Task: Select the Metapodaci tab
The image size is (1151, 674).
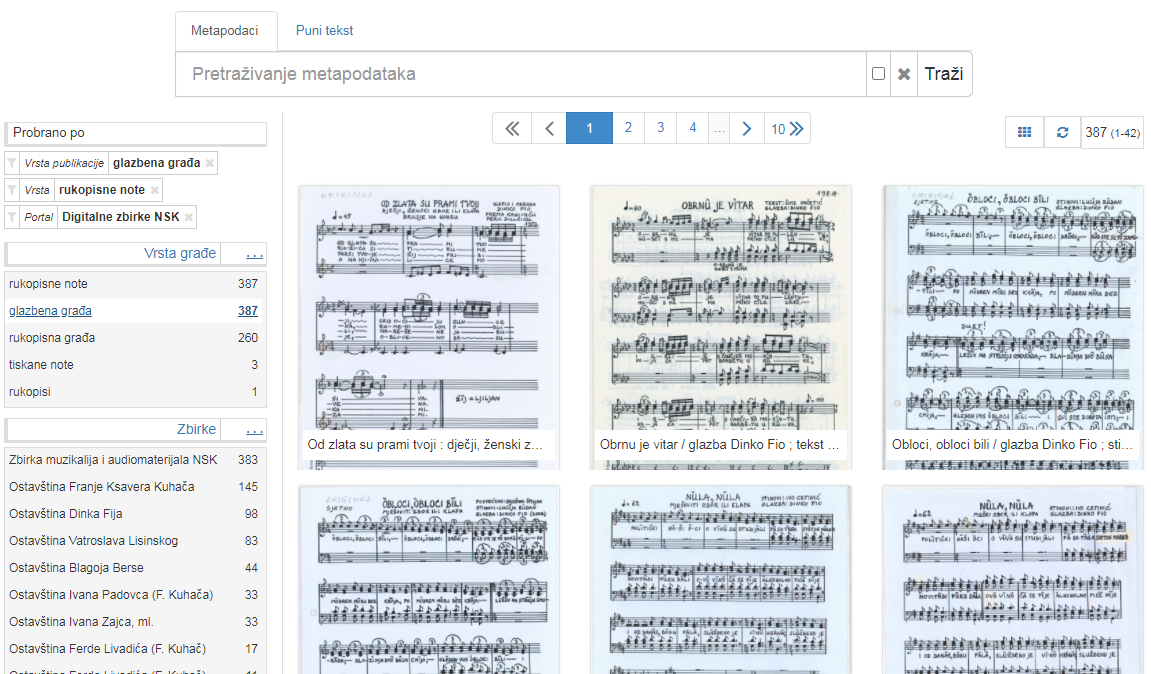Action: coord(225,31)
